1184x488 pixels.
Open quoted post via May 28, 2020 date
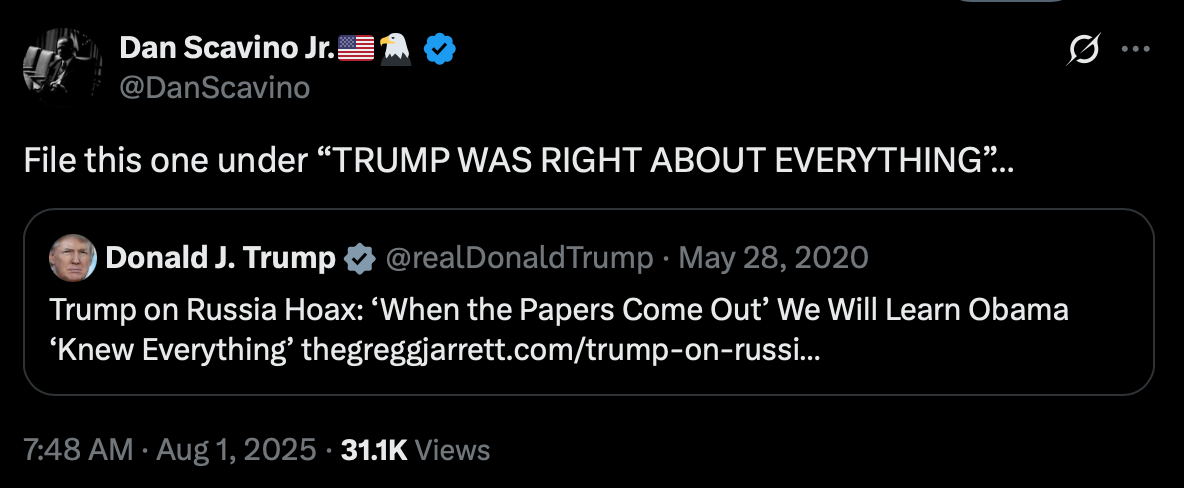pyautogui.click(x=773, y=259)
